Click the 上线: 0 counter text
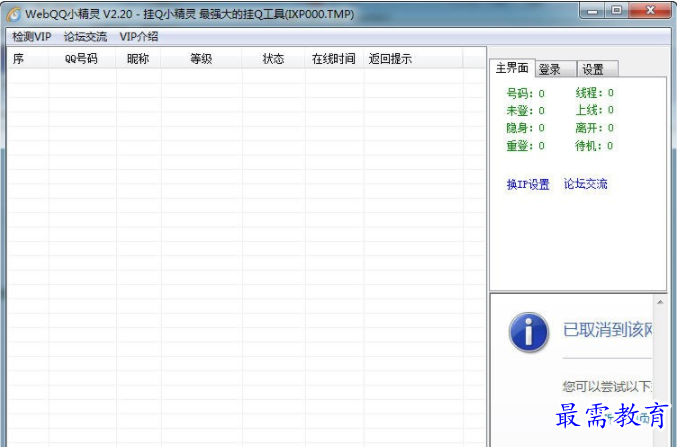This screenshot has height=447, width=677. [594, 110]
